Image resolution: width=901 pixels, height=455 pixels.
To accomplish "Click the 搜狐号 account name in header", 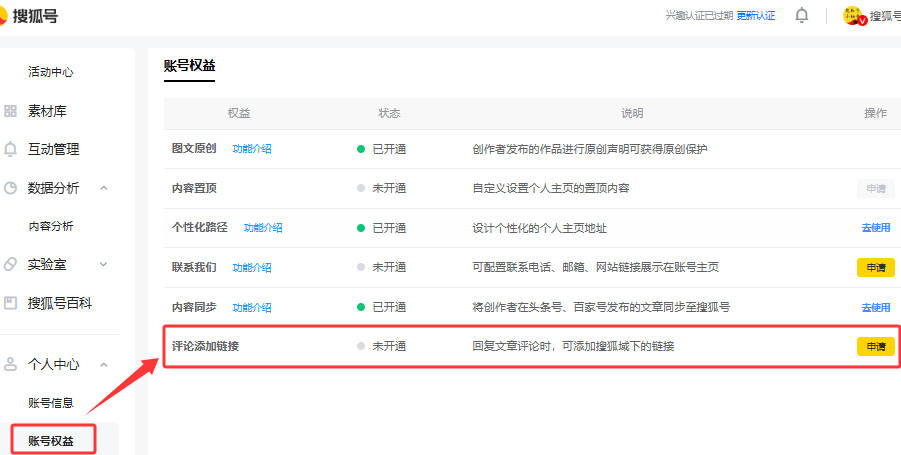I will point(885,16).
